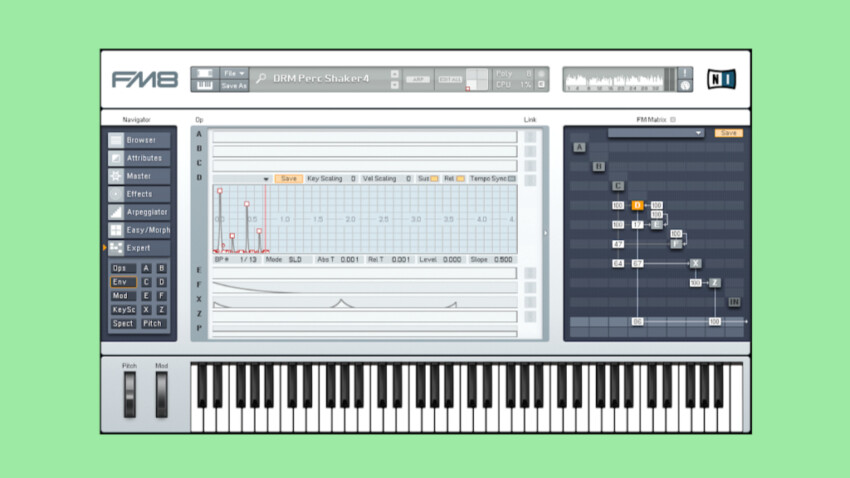Screen dimensions: 850x478
Task: Switch to the Mod expert tab
Action: (x=123, y=296)
